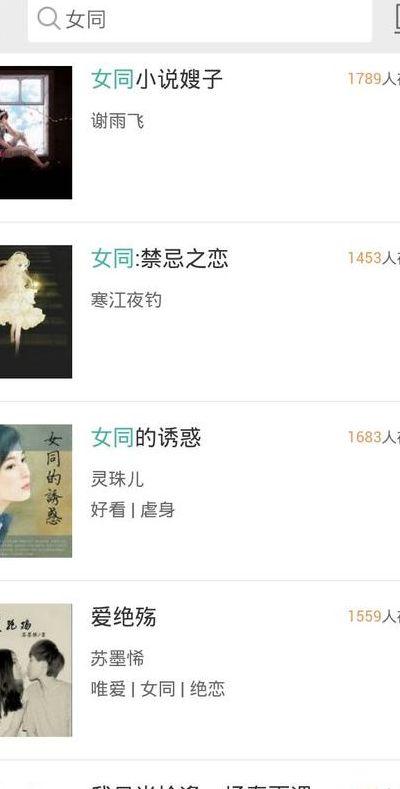Tap author name 苏墨悕

coord(117,658)
